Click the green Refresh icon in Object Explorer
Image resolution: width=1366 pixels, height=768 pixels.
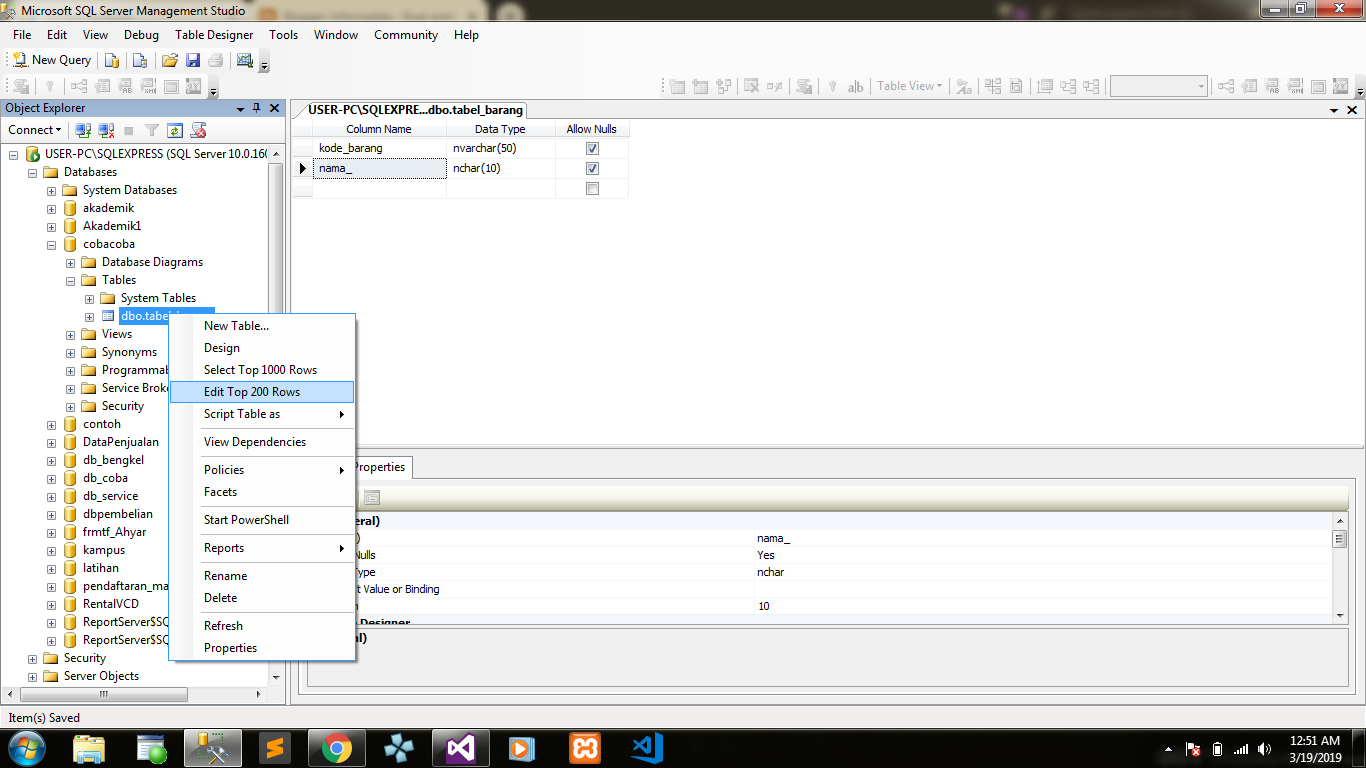click(175, 130)
